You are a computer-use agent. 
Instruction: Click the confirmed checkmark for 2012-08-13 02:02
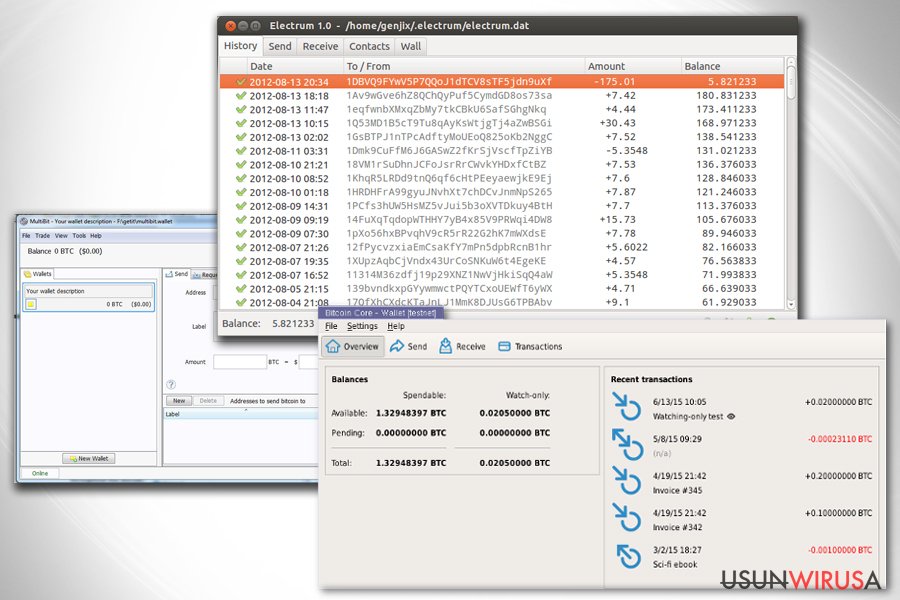pyautogui.click(x=241, y=137)
